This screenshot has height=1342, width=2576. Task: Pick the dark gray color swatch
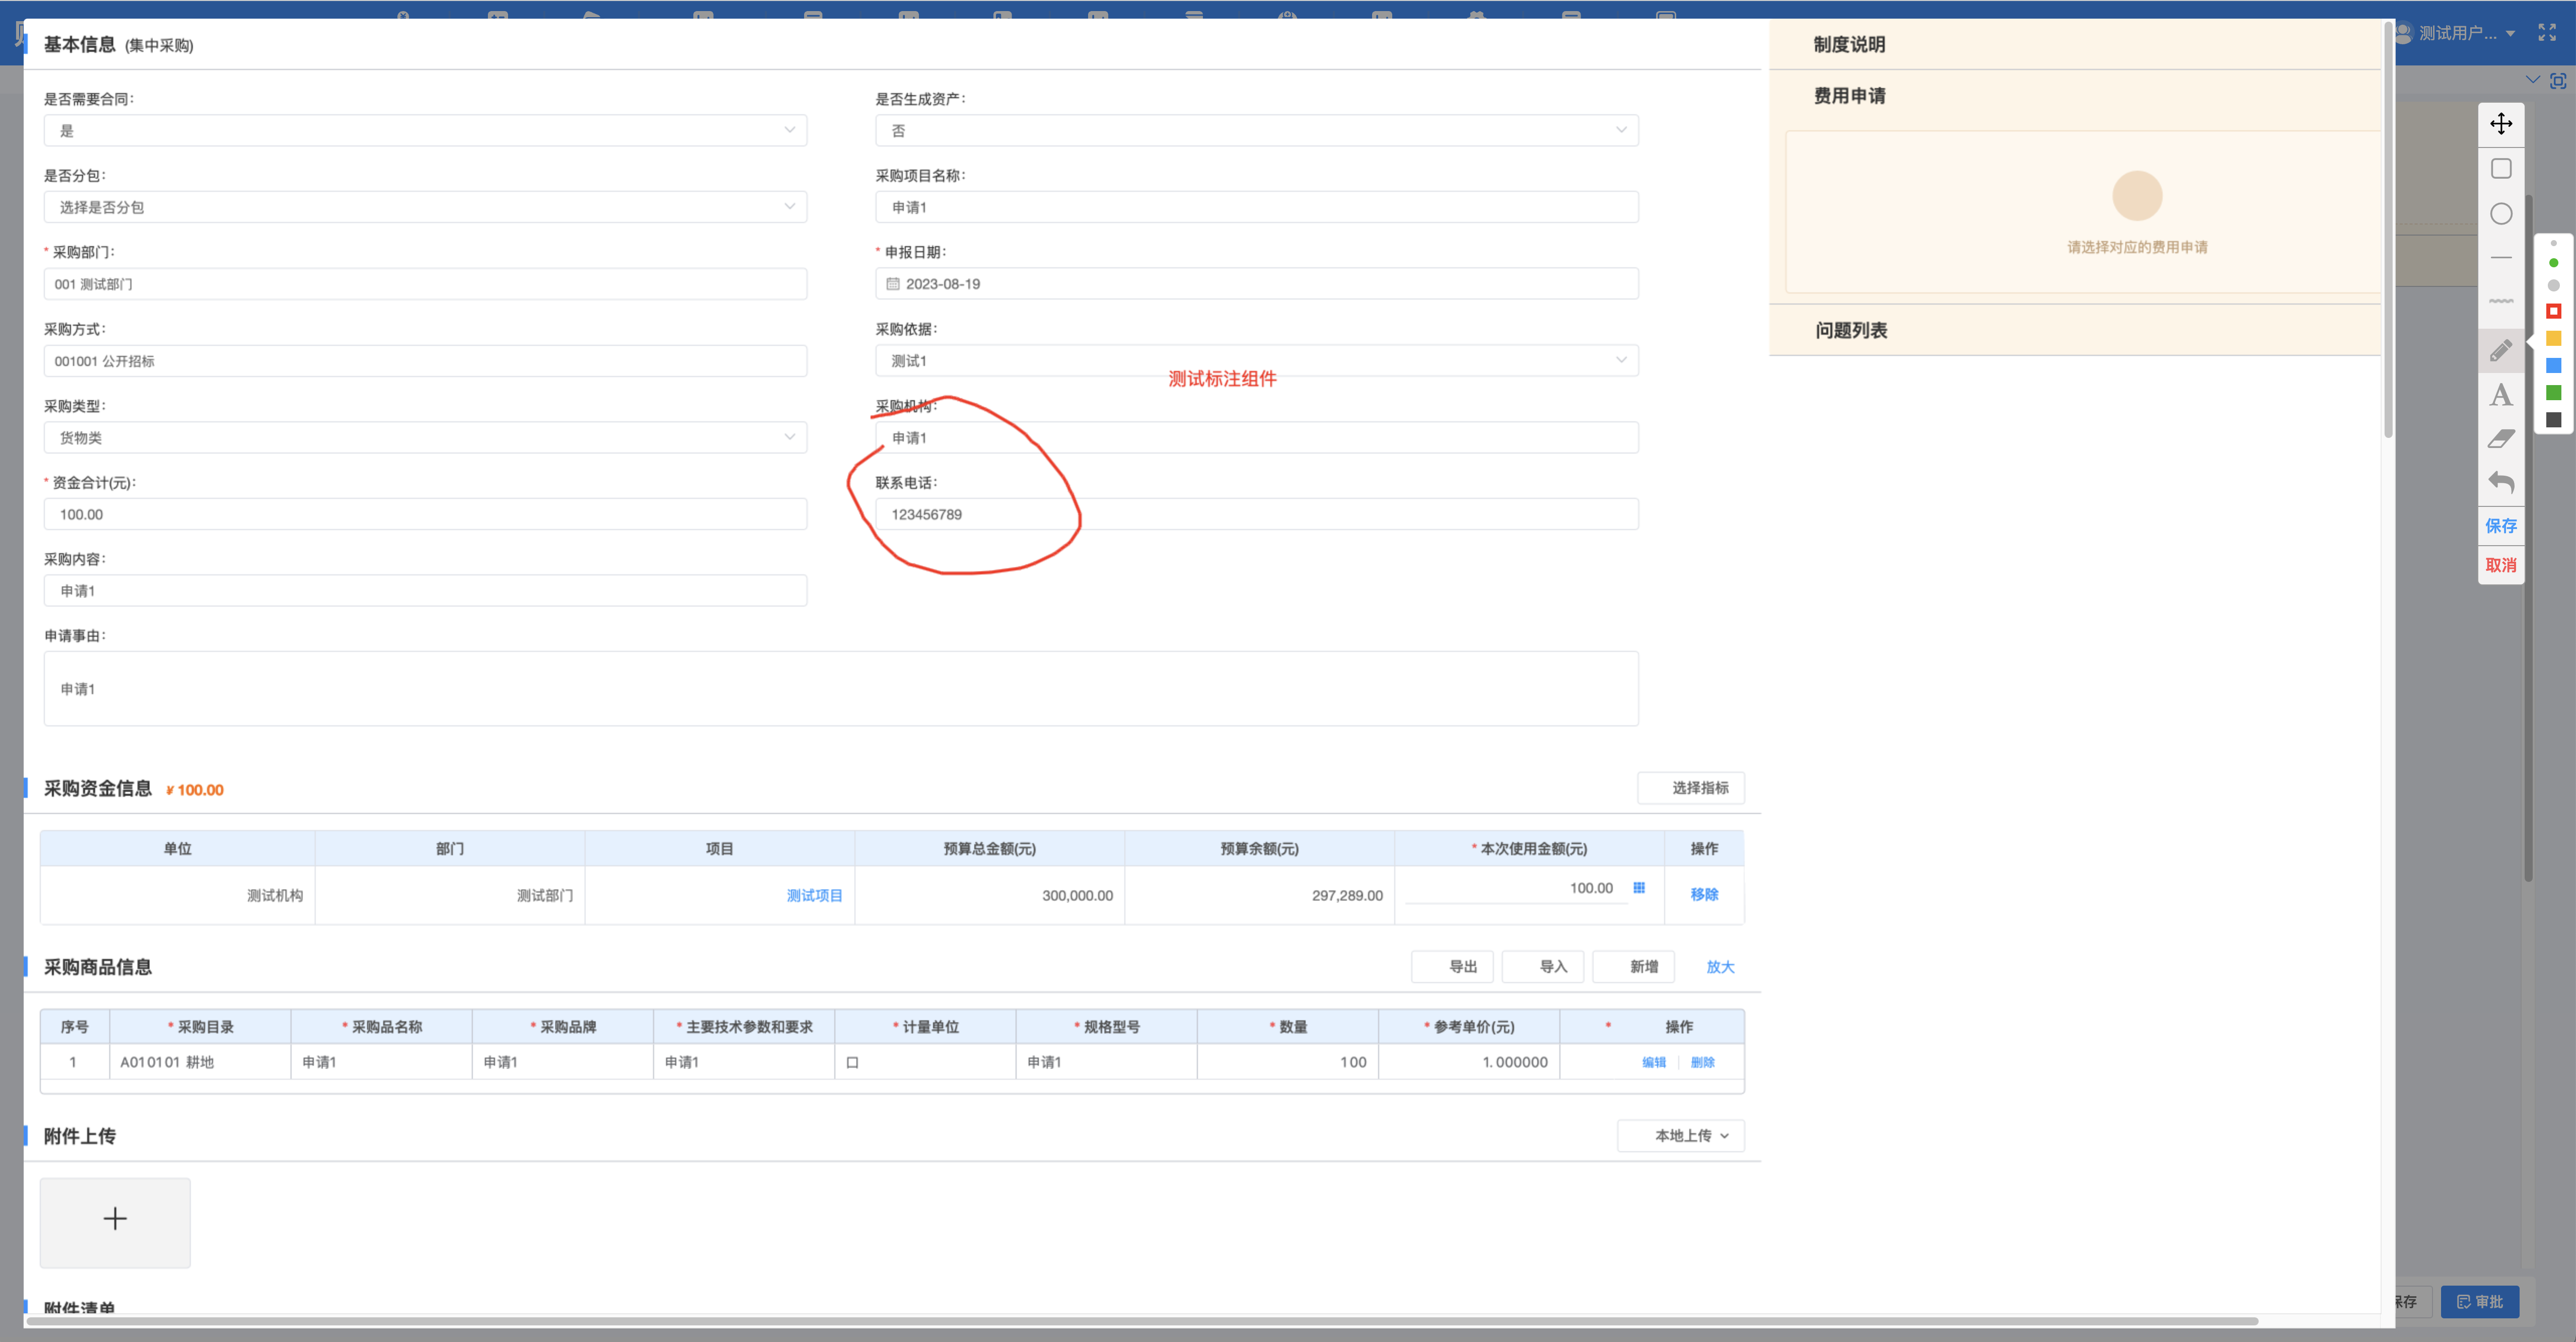click(x=2553, y=420)
